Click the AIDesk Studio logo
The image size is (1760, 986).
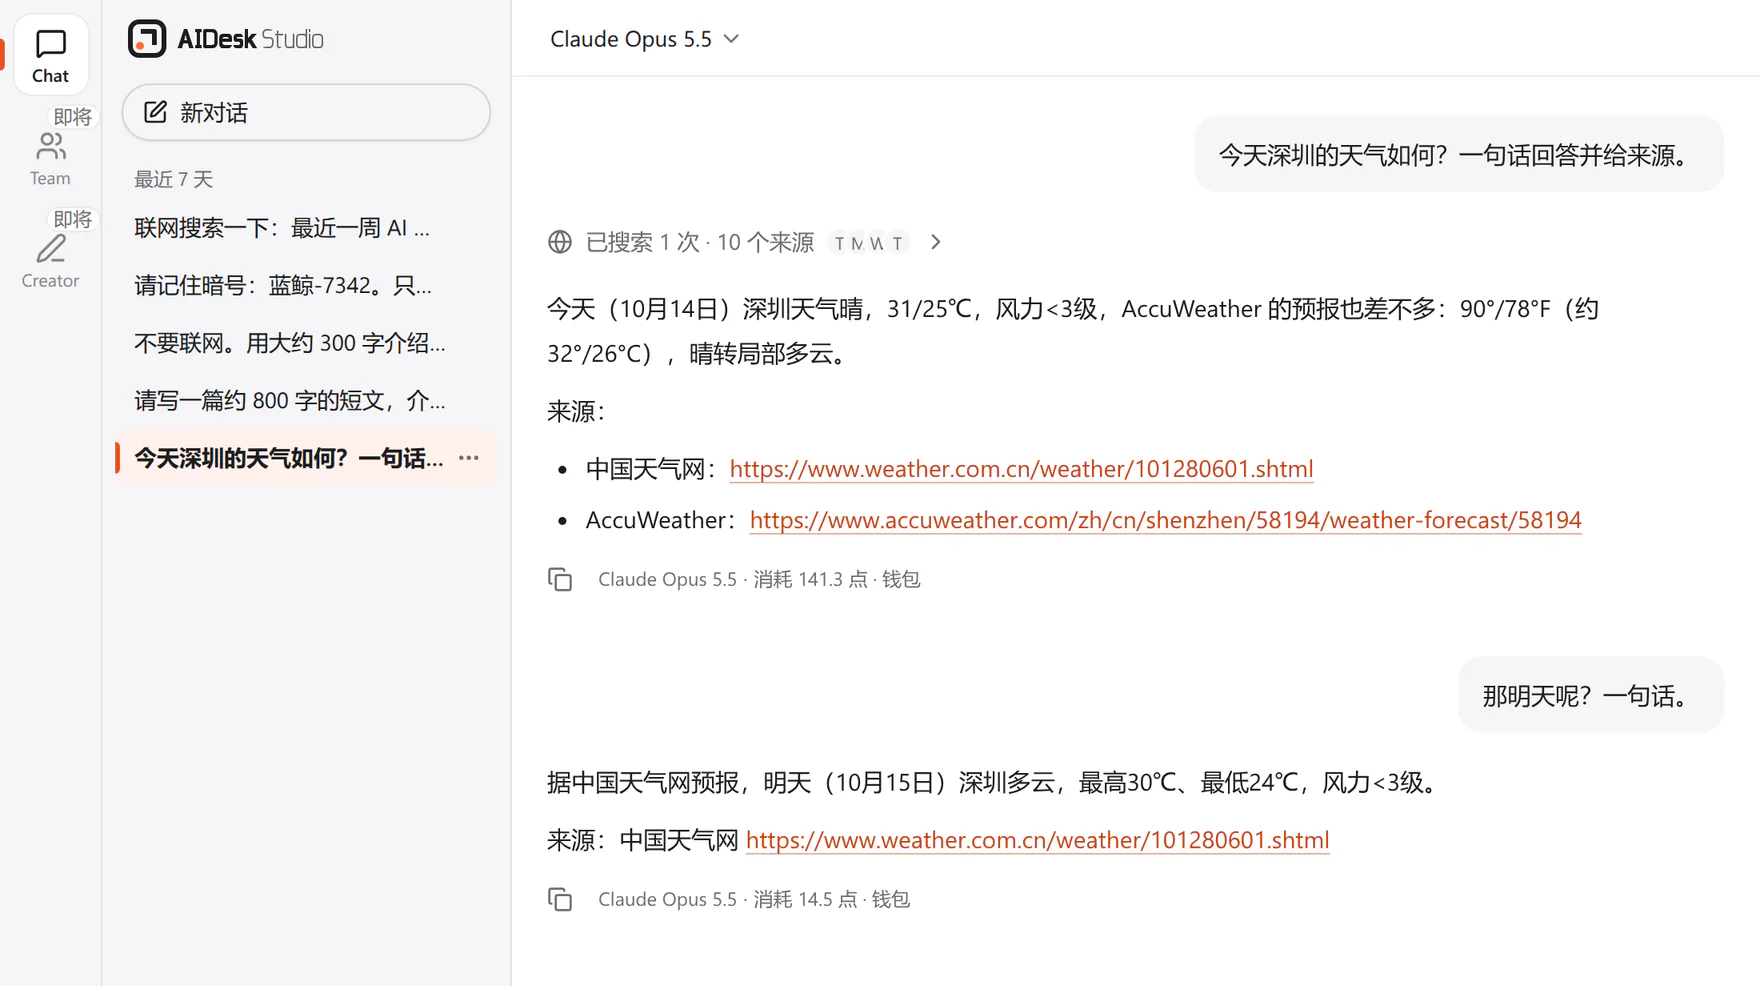point(226,39)
